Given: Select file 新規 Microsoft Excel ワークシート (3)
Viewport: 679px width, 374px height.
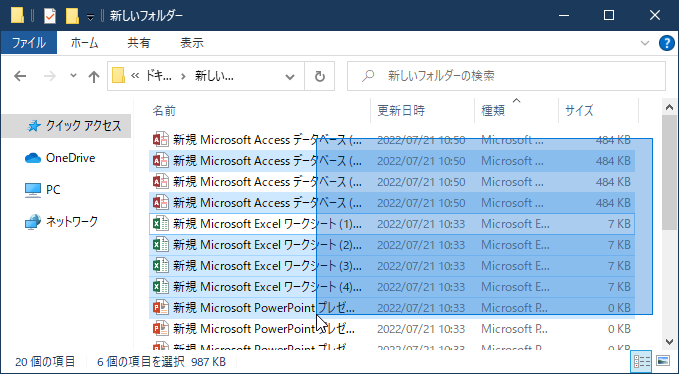Looking at the screenshot, I should (267, 265).
